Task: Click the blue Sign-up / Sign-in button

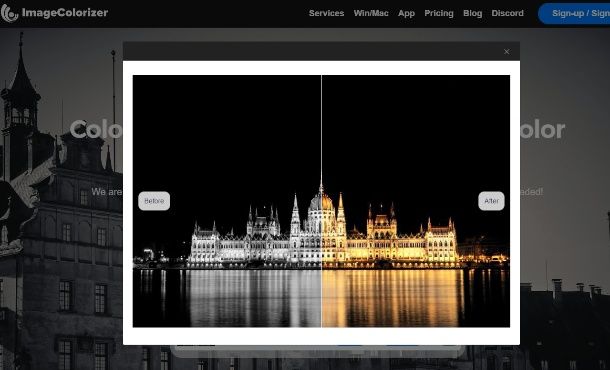Action: coord(574,14)
